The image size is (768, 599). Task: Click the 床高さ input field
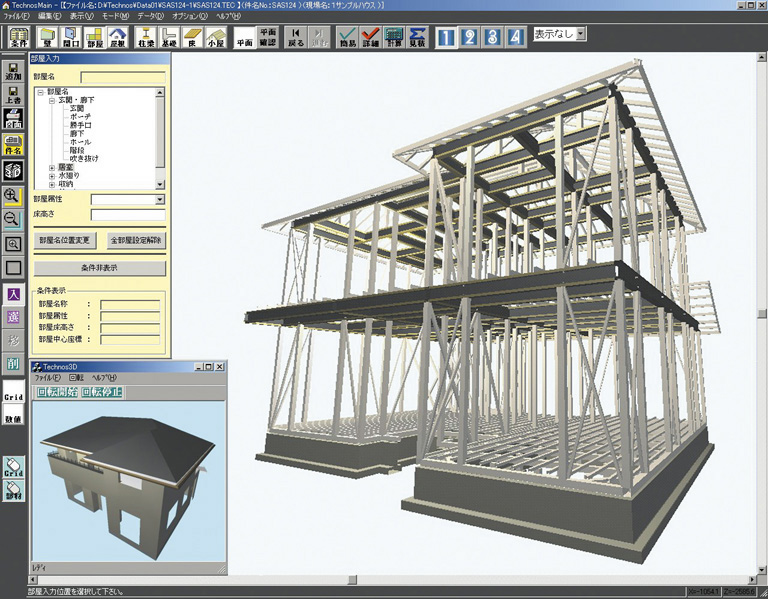[128, 215]
